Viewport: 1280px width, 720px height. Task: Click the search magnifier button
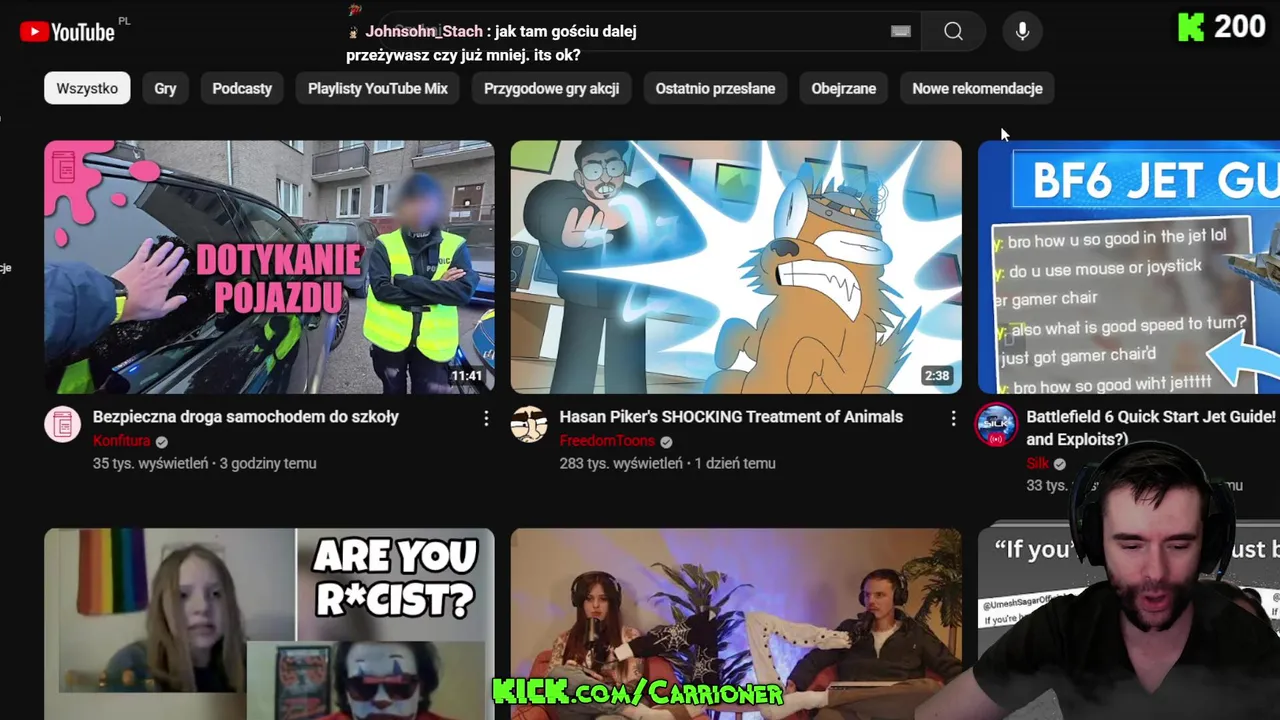pyautogui.click(x=953, y=31)
